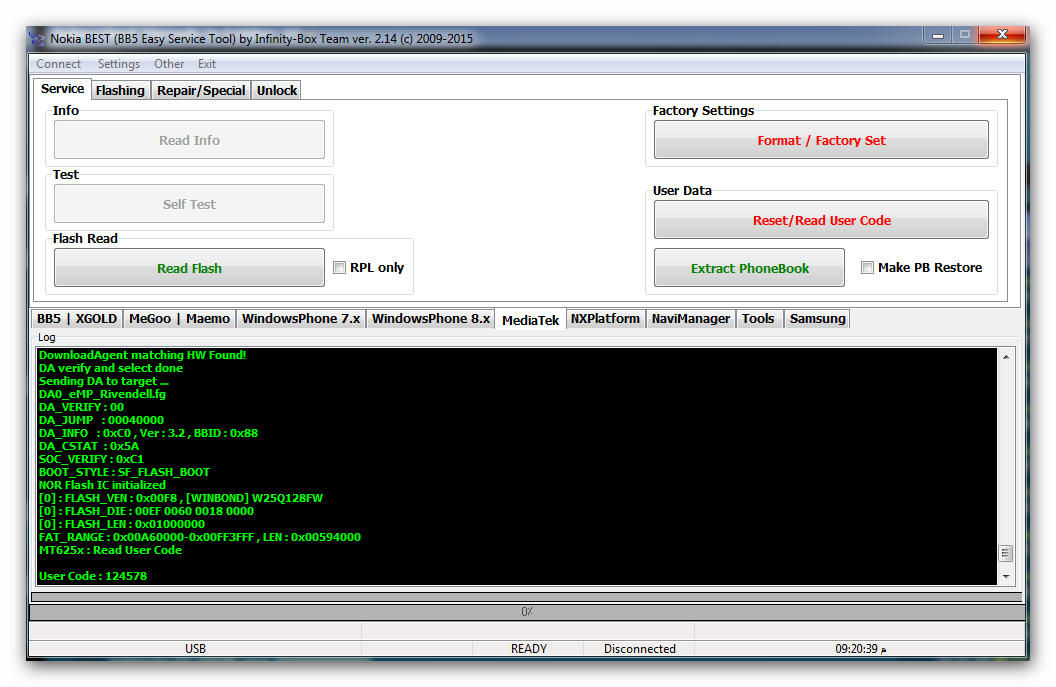The height and width of the screenshot is (687, 1056).
Task: Close the Nokia BEST window
Action: (x=1001, y=35)
